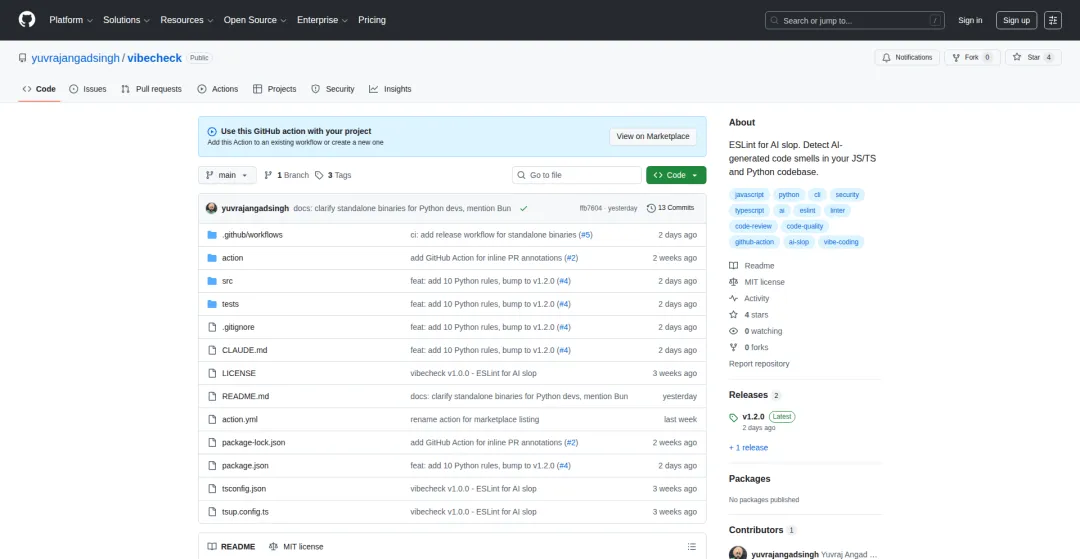Click yuvrajangadsingh avatar in commit row
The width and height of the screenshot is (1080, 559).
(x=211, y=208)
